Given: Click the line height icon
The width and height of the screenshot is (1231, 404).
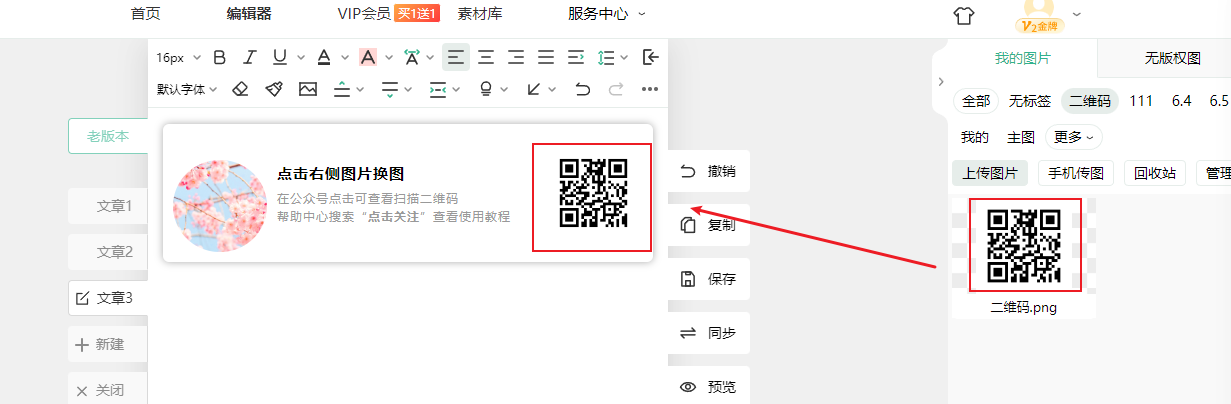Looking at the screenshot, I should pyautogui.click(x=606, y=57).
